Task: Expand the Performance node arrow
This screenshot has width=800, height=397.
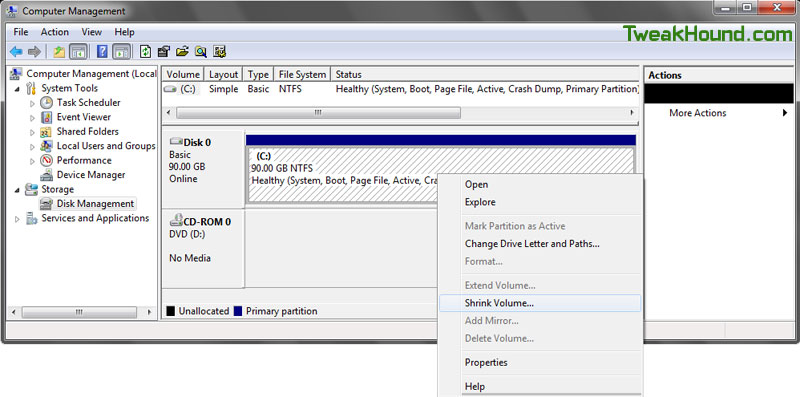Action: pos(32,161)
